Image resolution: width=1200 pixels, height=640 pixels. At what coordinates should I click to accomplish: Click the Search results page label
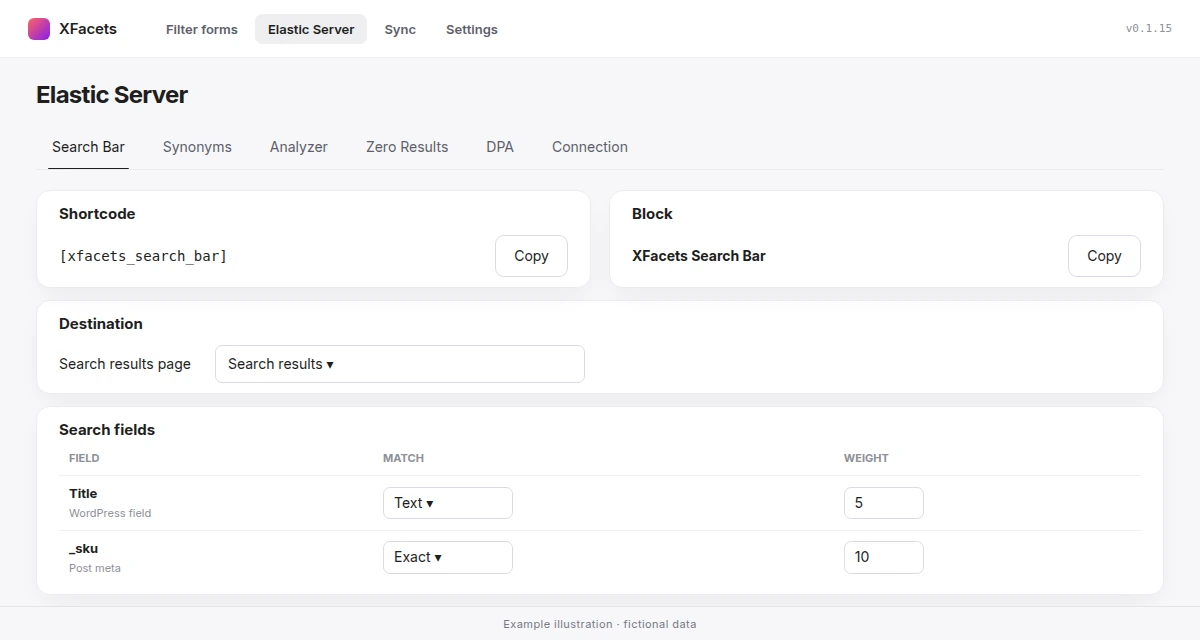tap(125, 364)
